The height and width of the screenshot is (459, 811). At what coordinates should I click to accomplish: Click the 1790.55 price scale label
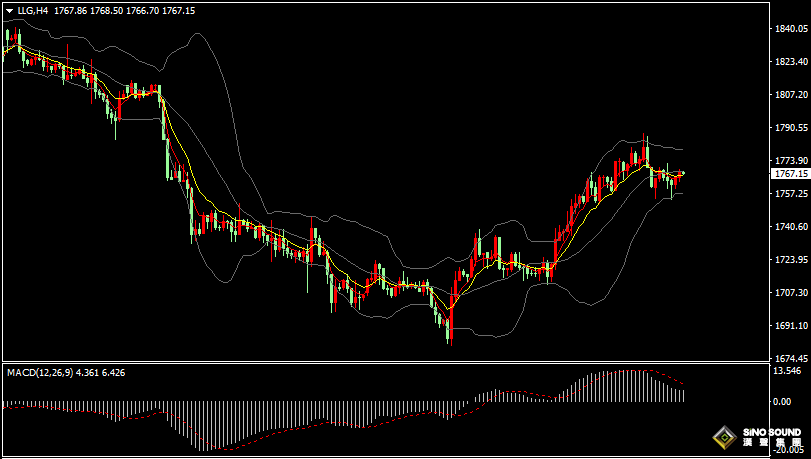click(790, 128)
